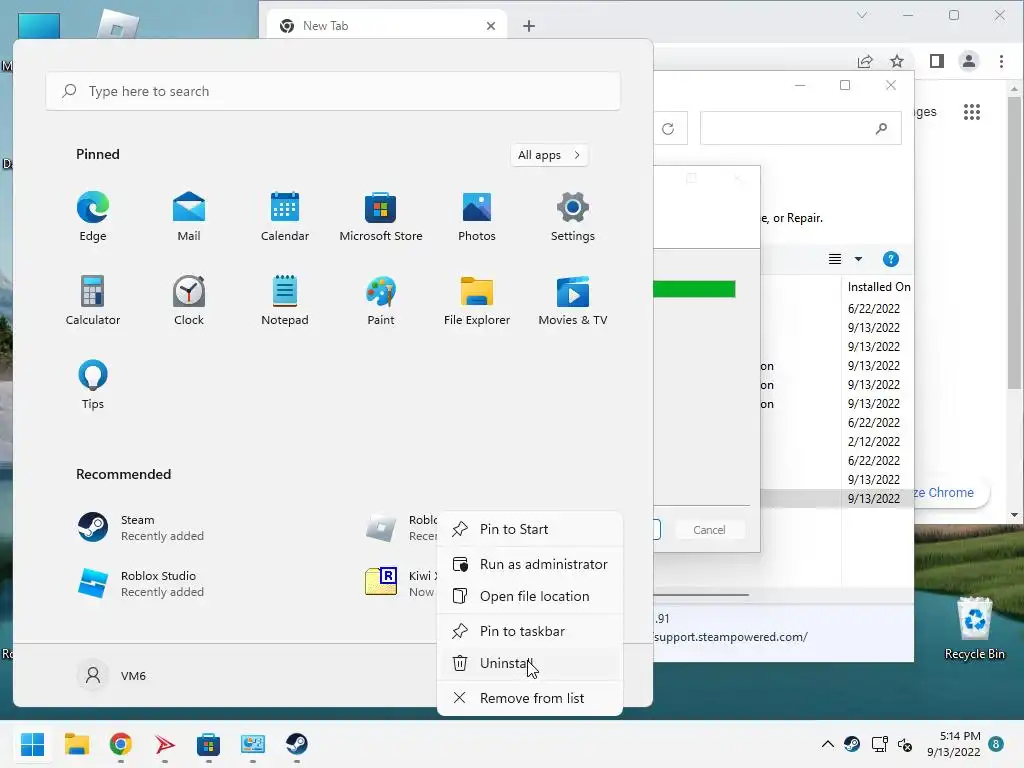Cancel the uninstall progress dialog
The height and width of the screenshot is (768, 1024).
click(709, 530)
